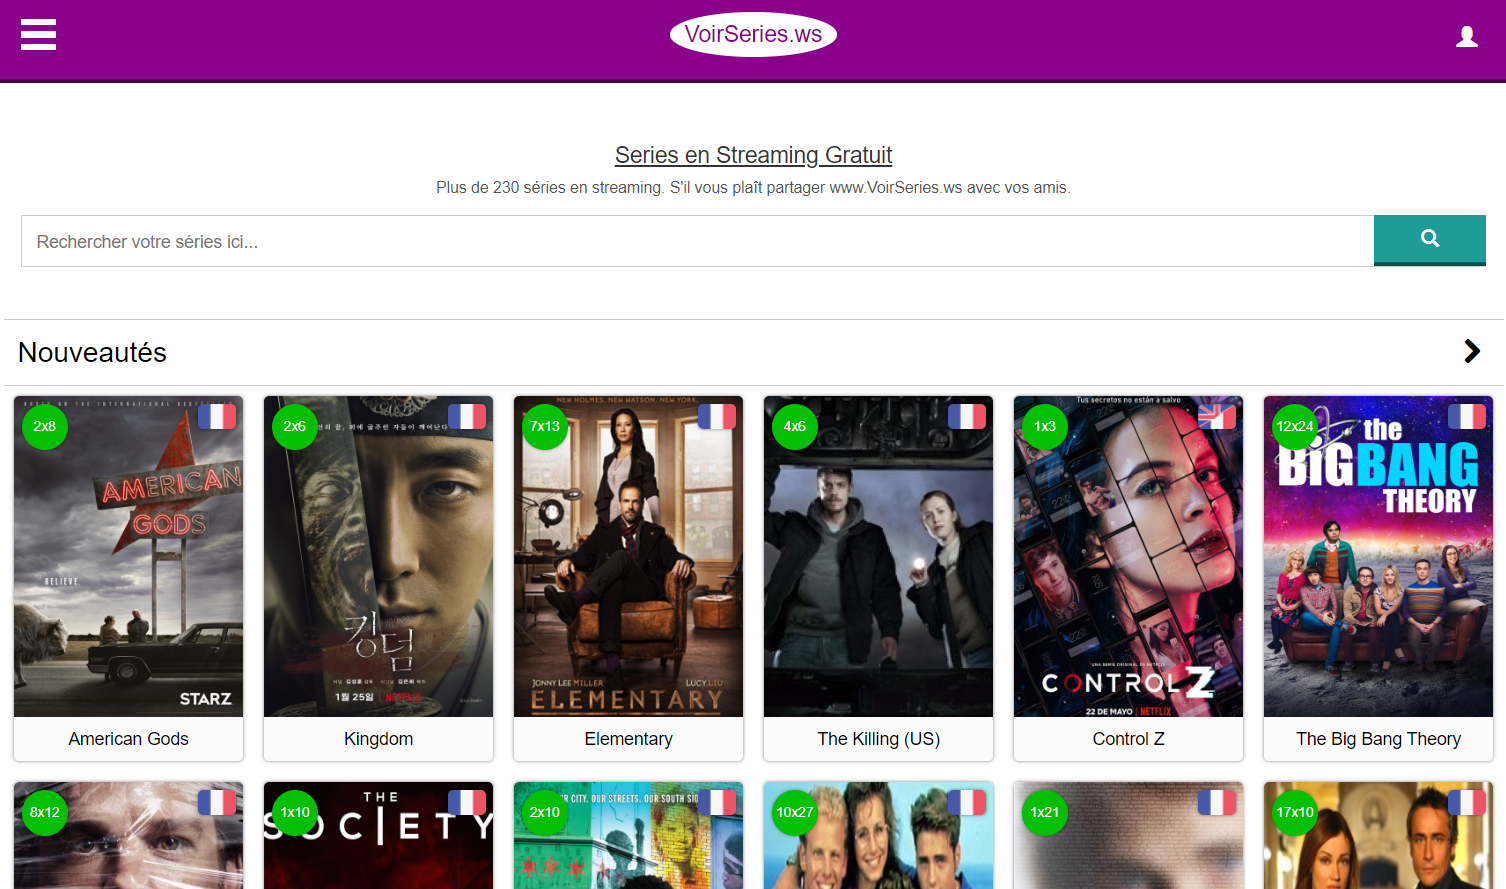1506x889 pixels.
Task: Open the 'Series en Streaming Gratuit' heading link
Action: click(753, 155)
